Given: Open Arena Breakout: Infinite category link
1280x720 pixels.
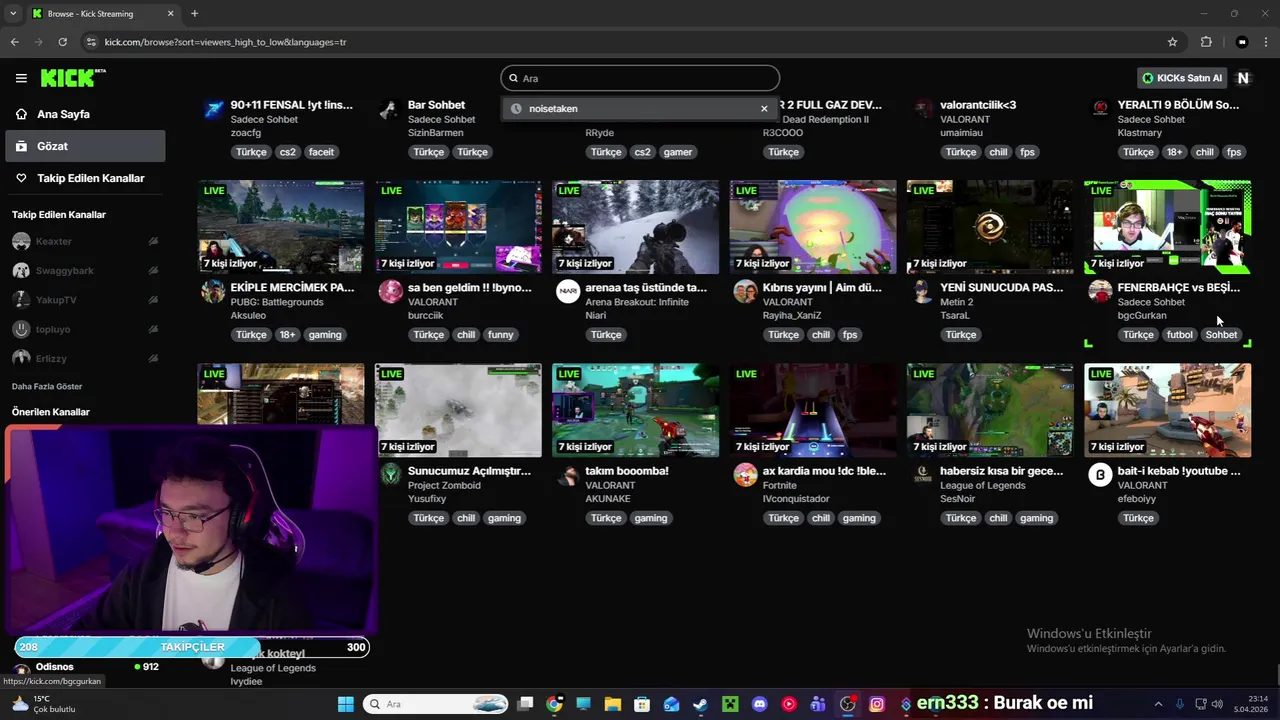Looking at the screenshot, I should click(637, 302).
